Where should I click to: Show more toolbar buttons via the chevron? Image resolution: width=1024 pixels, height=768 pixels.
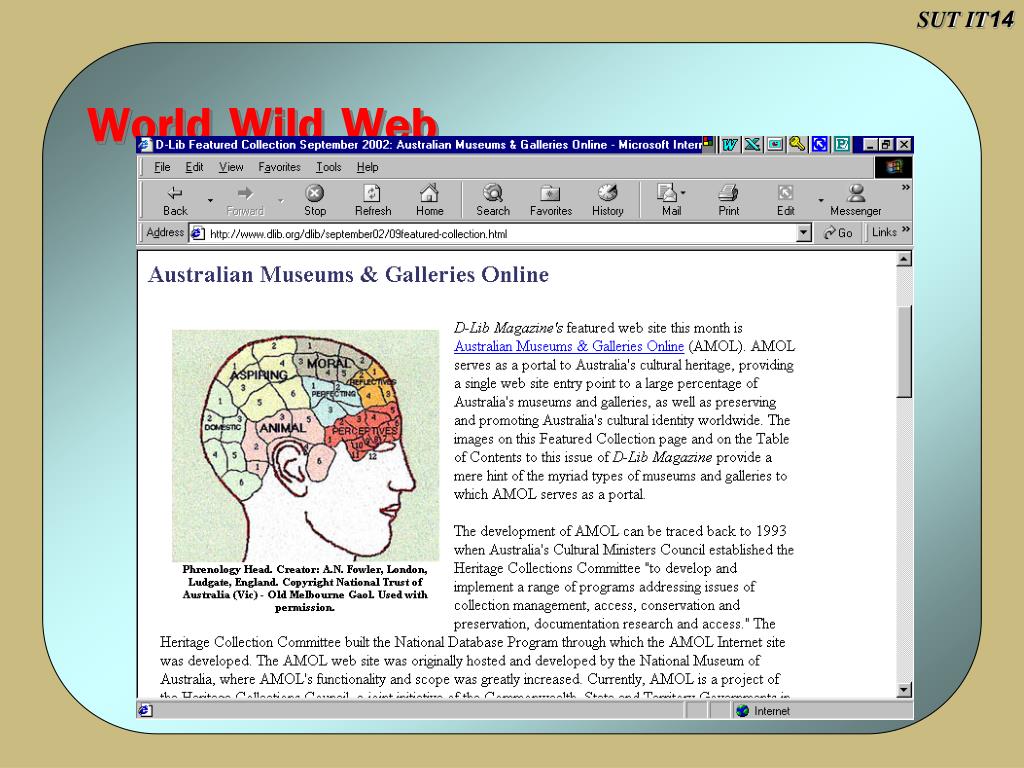[905, 187]
